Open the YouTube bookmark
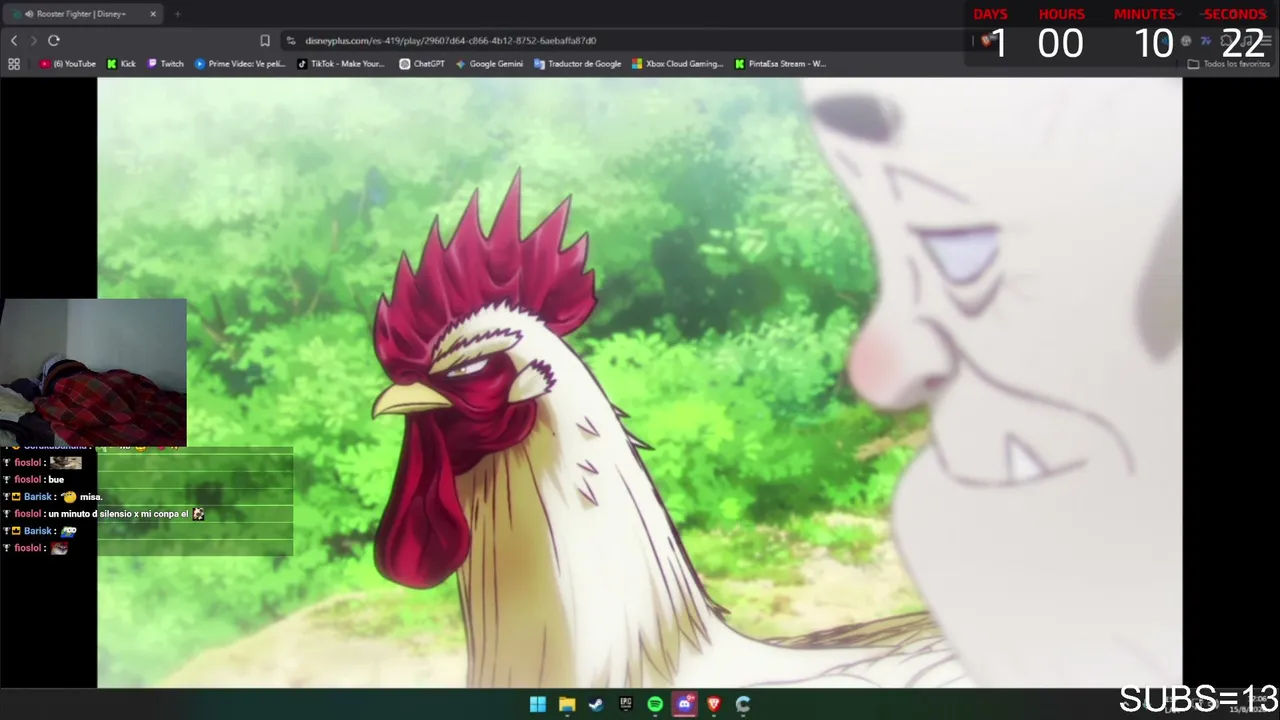Image resolution: width=1280 pixels, height=720 pixels. point(68,64)
